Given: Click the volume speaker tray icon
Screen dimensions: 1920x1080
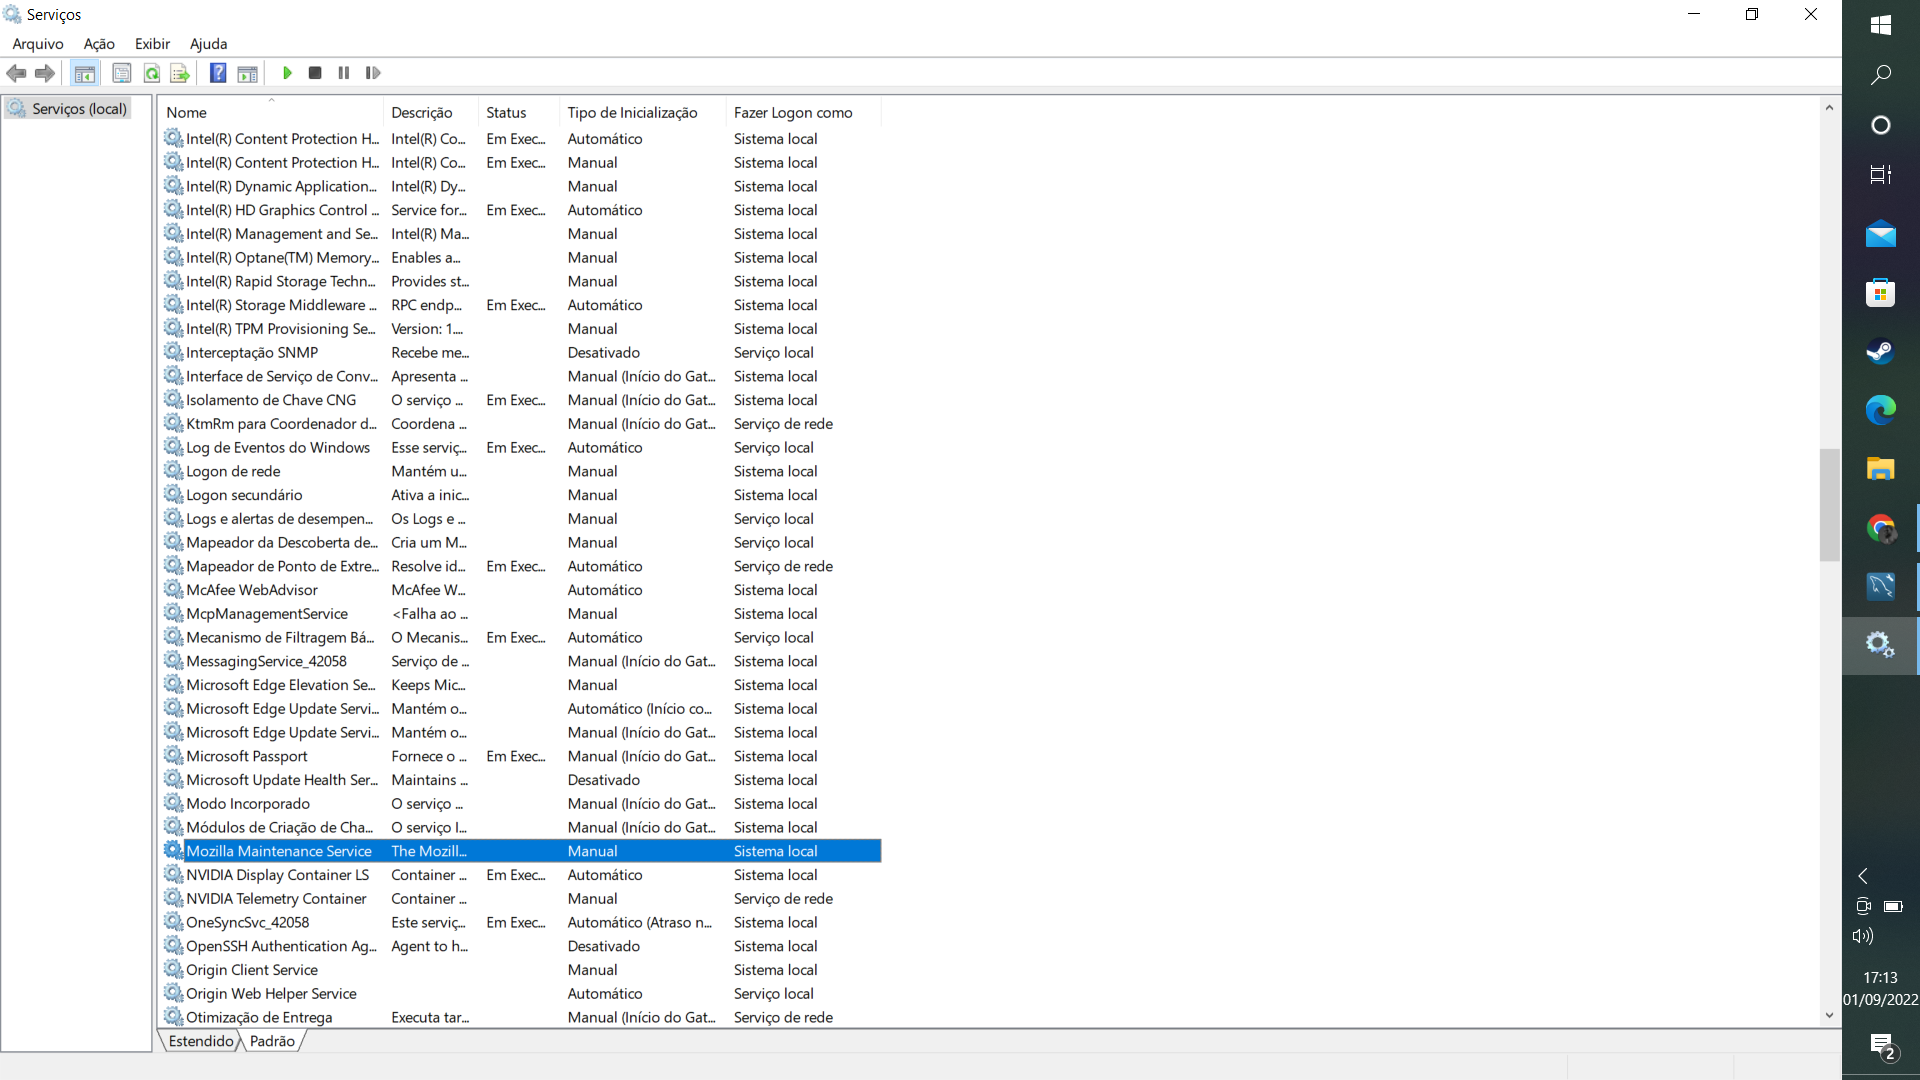Looking at the screenshot, I should tap(1862, 936).
